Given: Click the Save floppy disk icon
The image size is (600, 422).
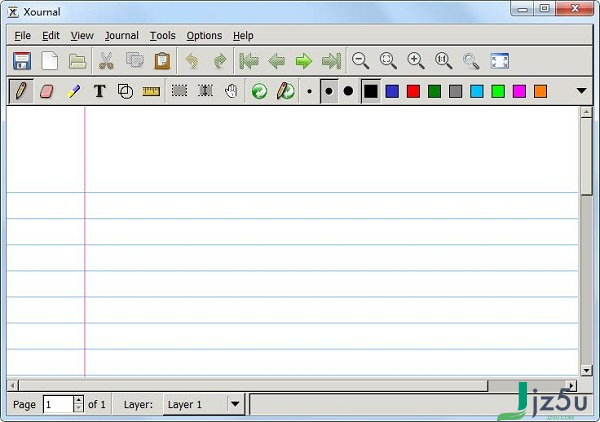Looking at the screenshot, I should pyautogui.click(x=22, y=61).
